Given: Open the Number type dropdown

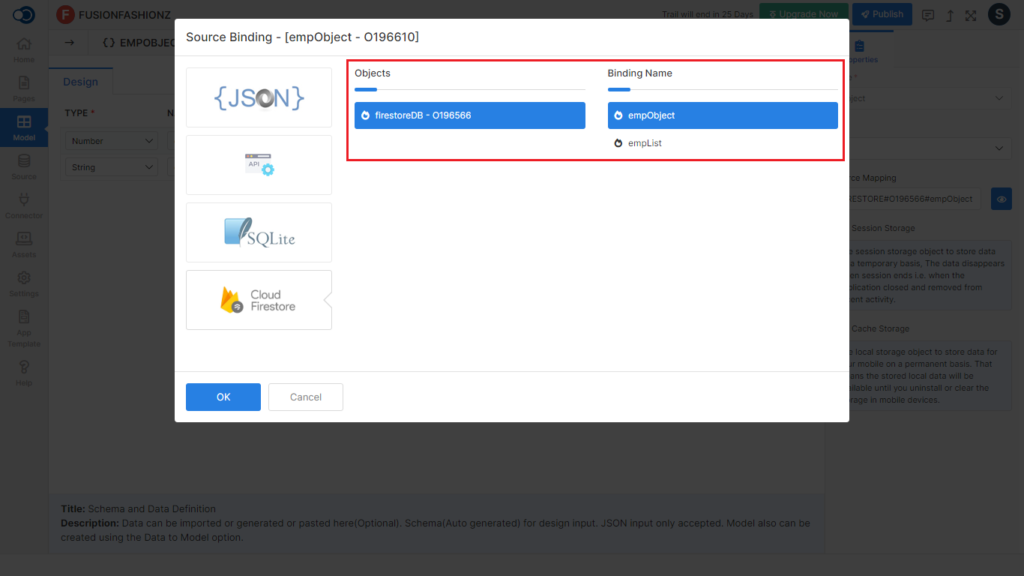Looking at the screenshot, I should click(x=112, y=141).
